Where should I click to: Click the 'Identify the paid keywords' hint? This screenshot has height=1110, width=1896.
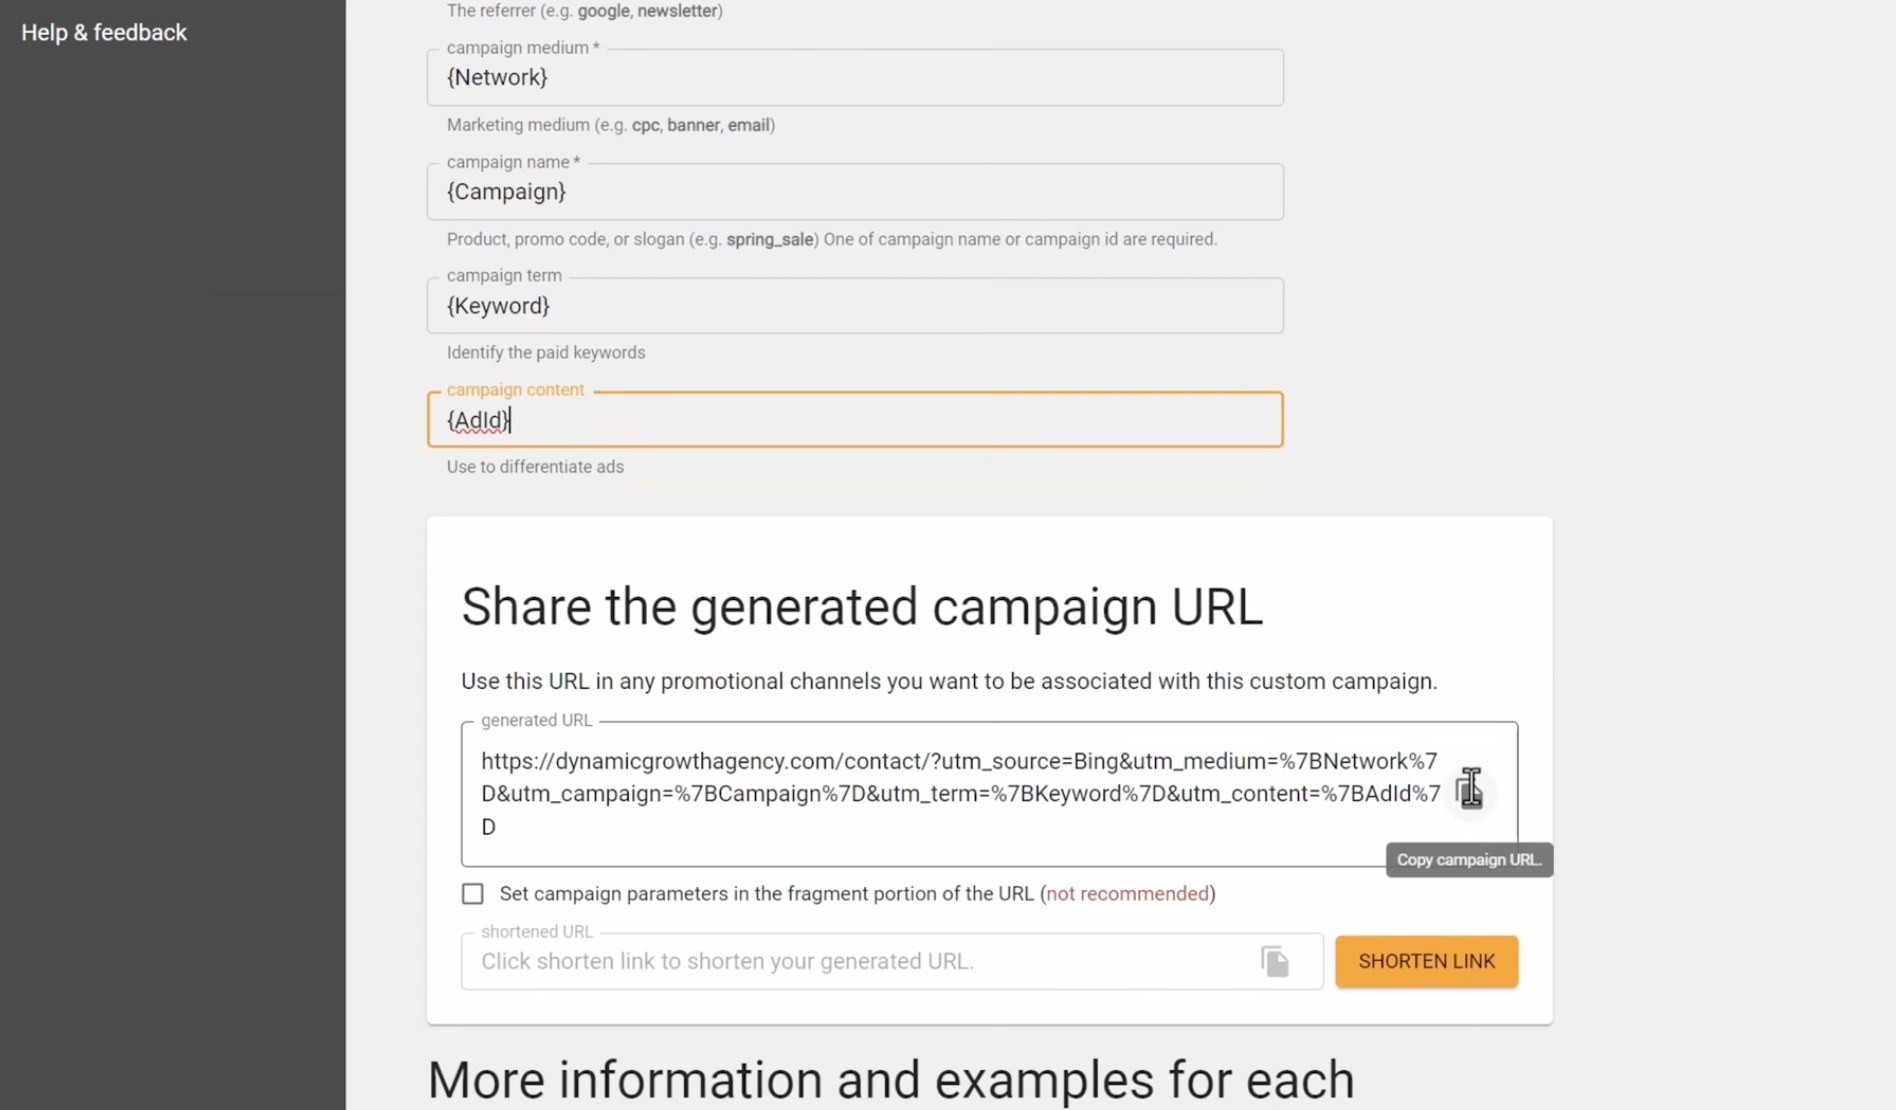(x=546, y=353)
